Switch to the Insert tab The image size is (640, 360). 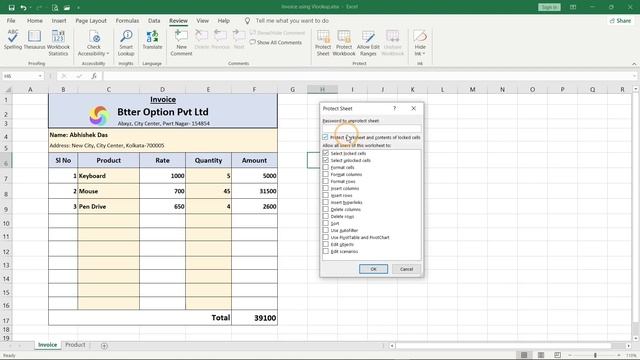pos(59,20)
